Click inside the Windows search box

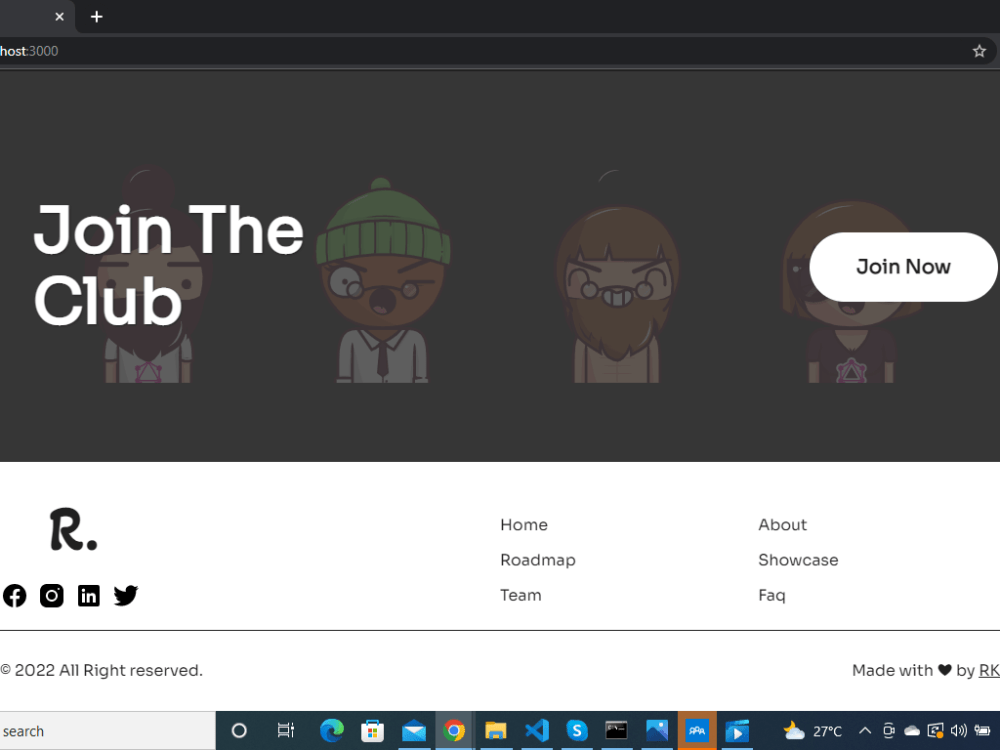click(100, 731)
